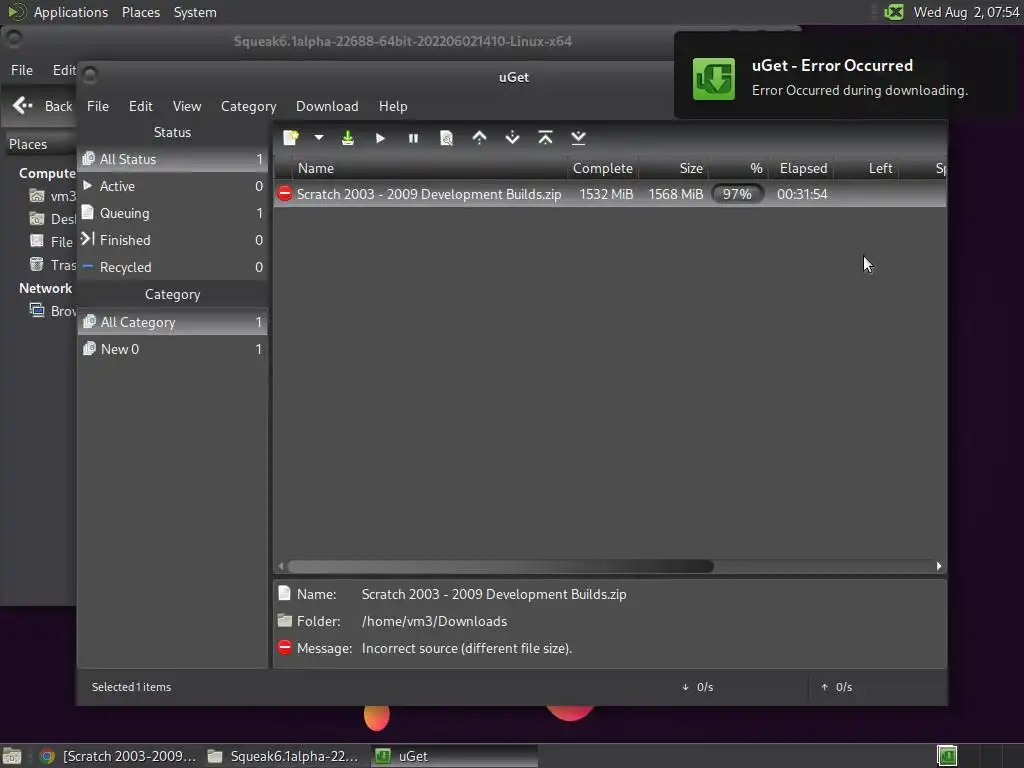Show Finished downloads

coord(173,240)
